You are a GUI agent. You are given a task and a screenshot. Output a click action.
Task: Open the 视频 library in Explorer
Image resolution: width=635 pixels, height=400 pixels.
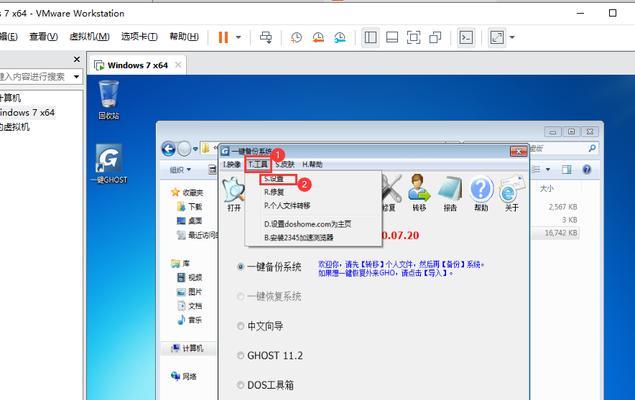tap(190, 278)
